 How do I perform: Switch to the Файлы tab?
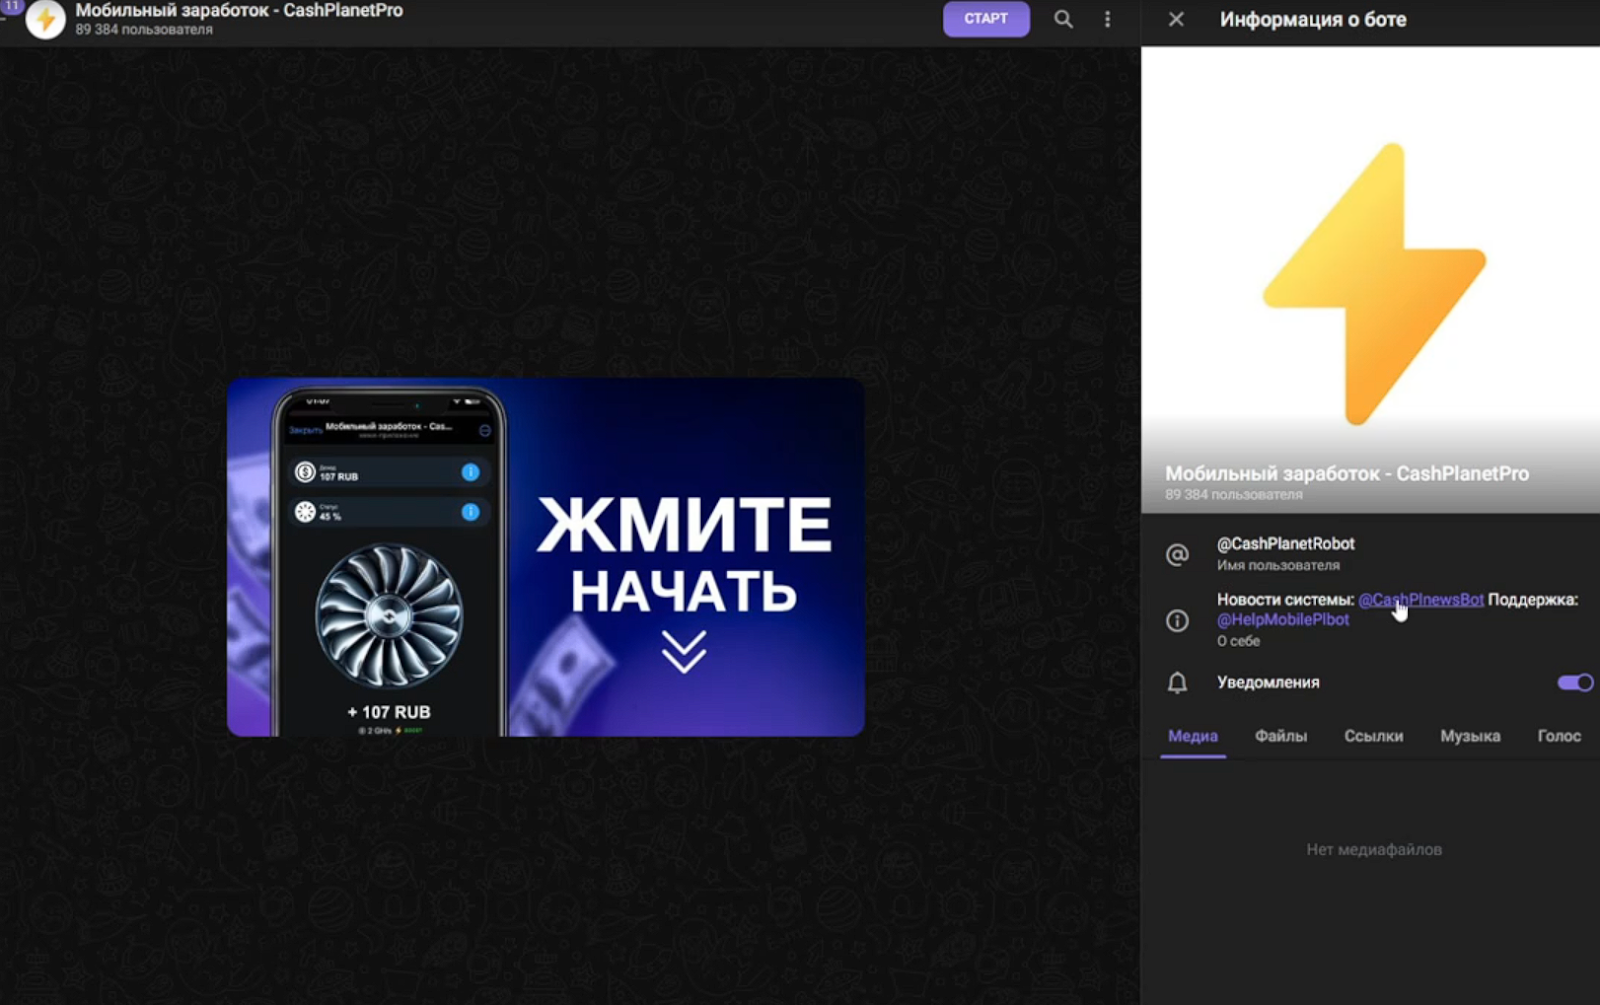click(1280, 736)
